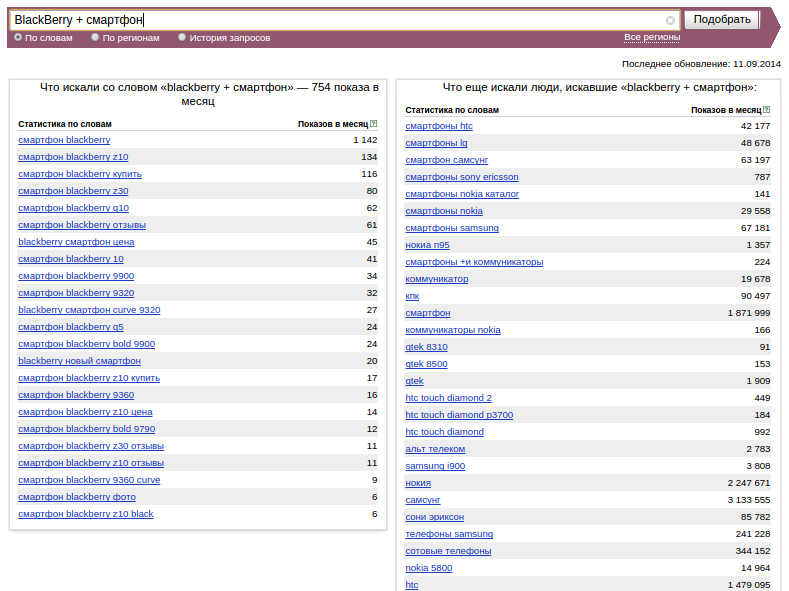Screen dimensions: 789x591
Task: Open the смартфон blackberry 9900 link
Action: tap(76, 276)
